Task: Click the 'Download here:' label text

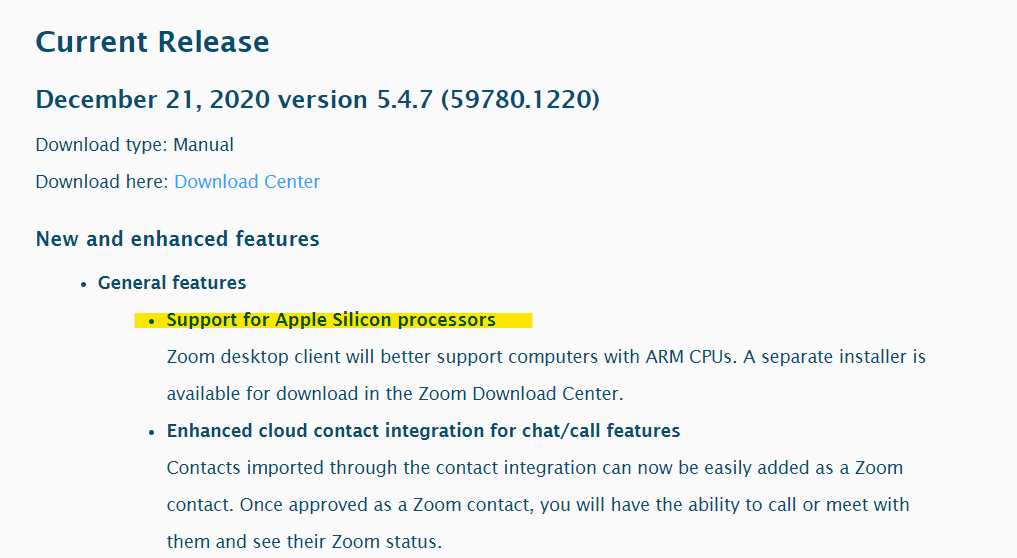Action: click(x=102, y=182)
